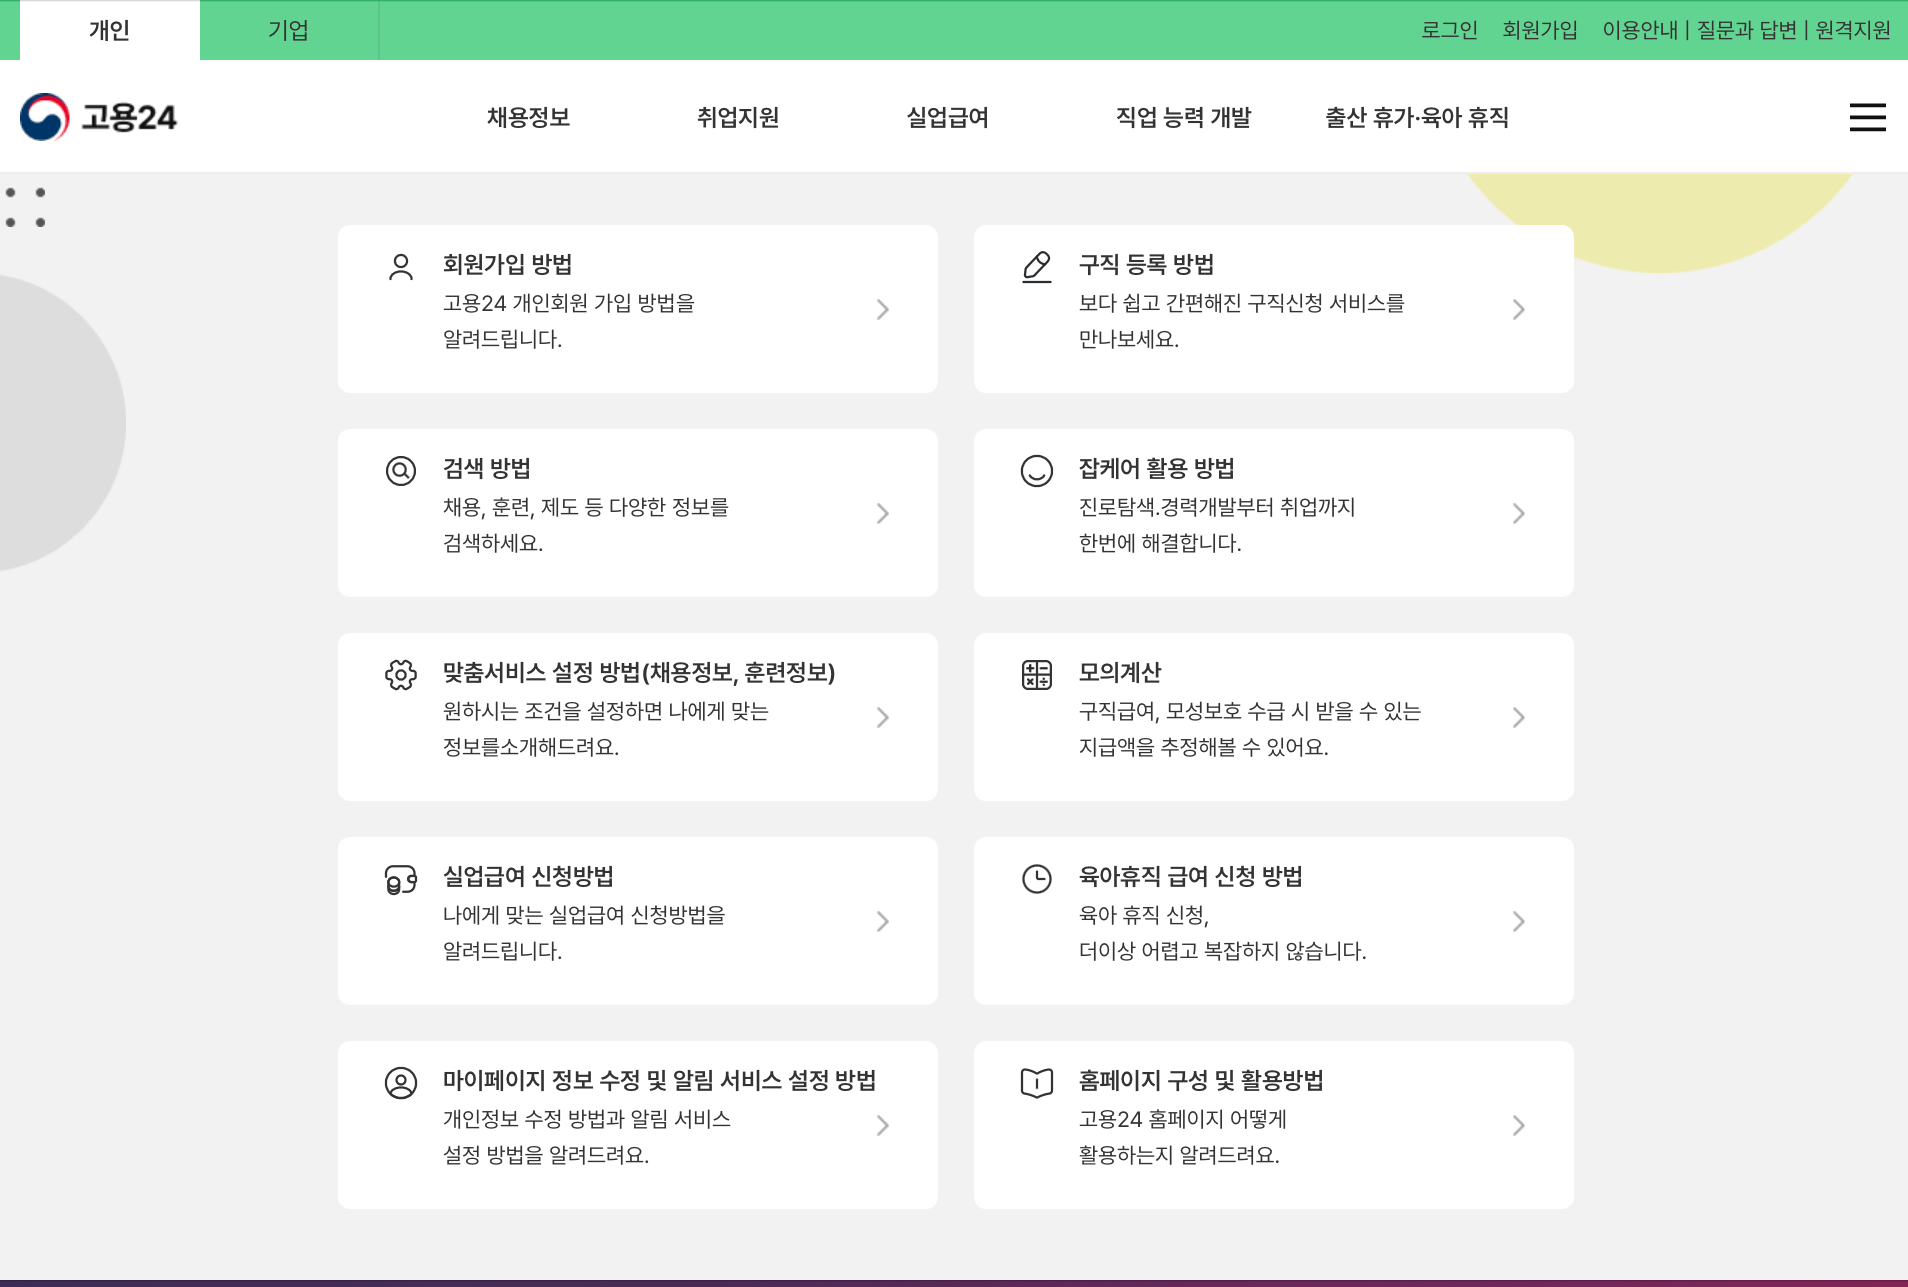Open the 모의계산 card via its chevron

pyautogui.click(x=1518, y=716)
